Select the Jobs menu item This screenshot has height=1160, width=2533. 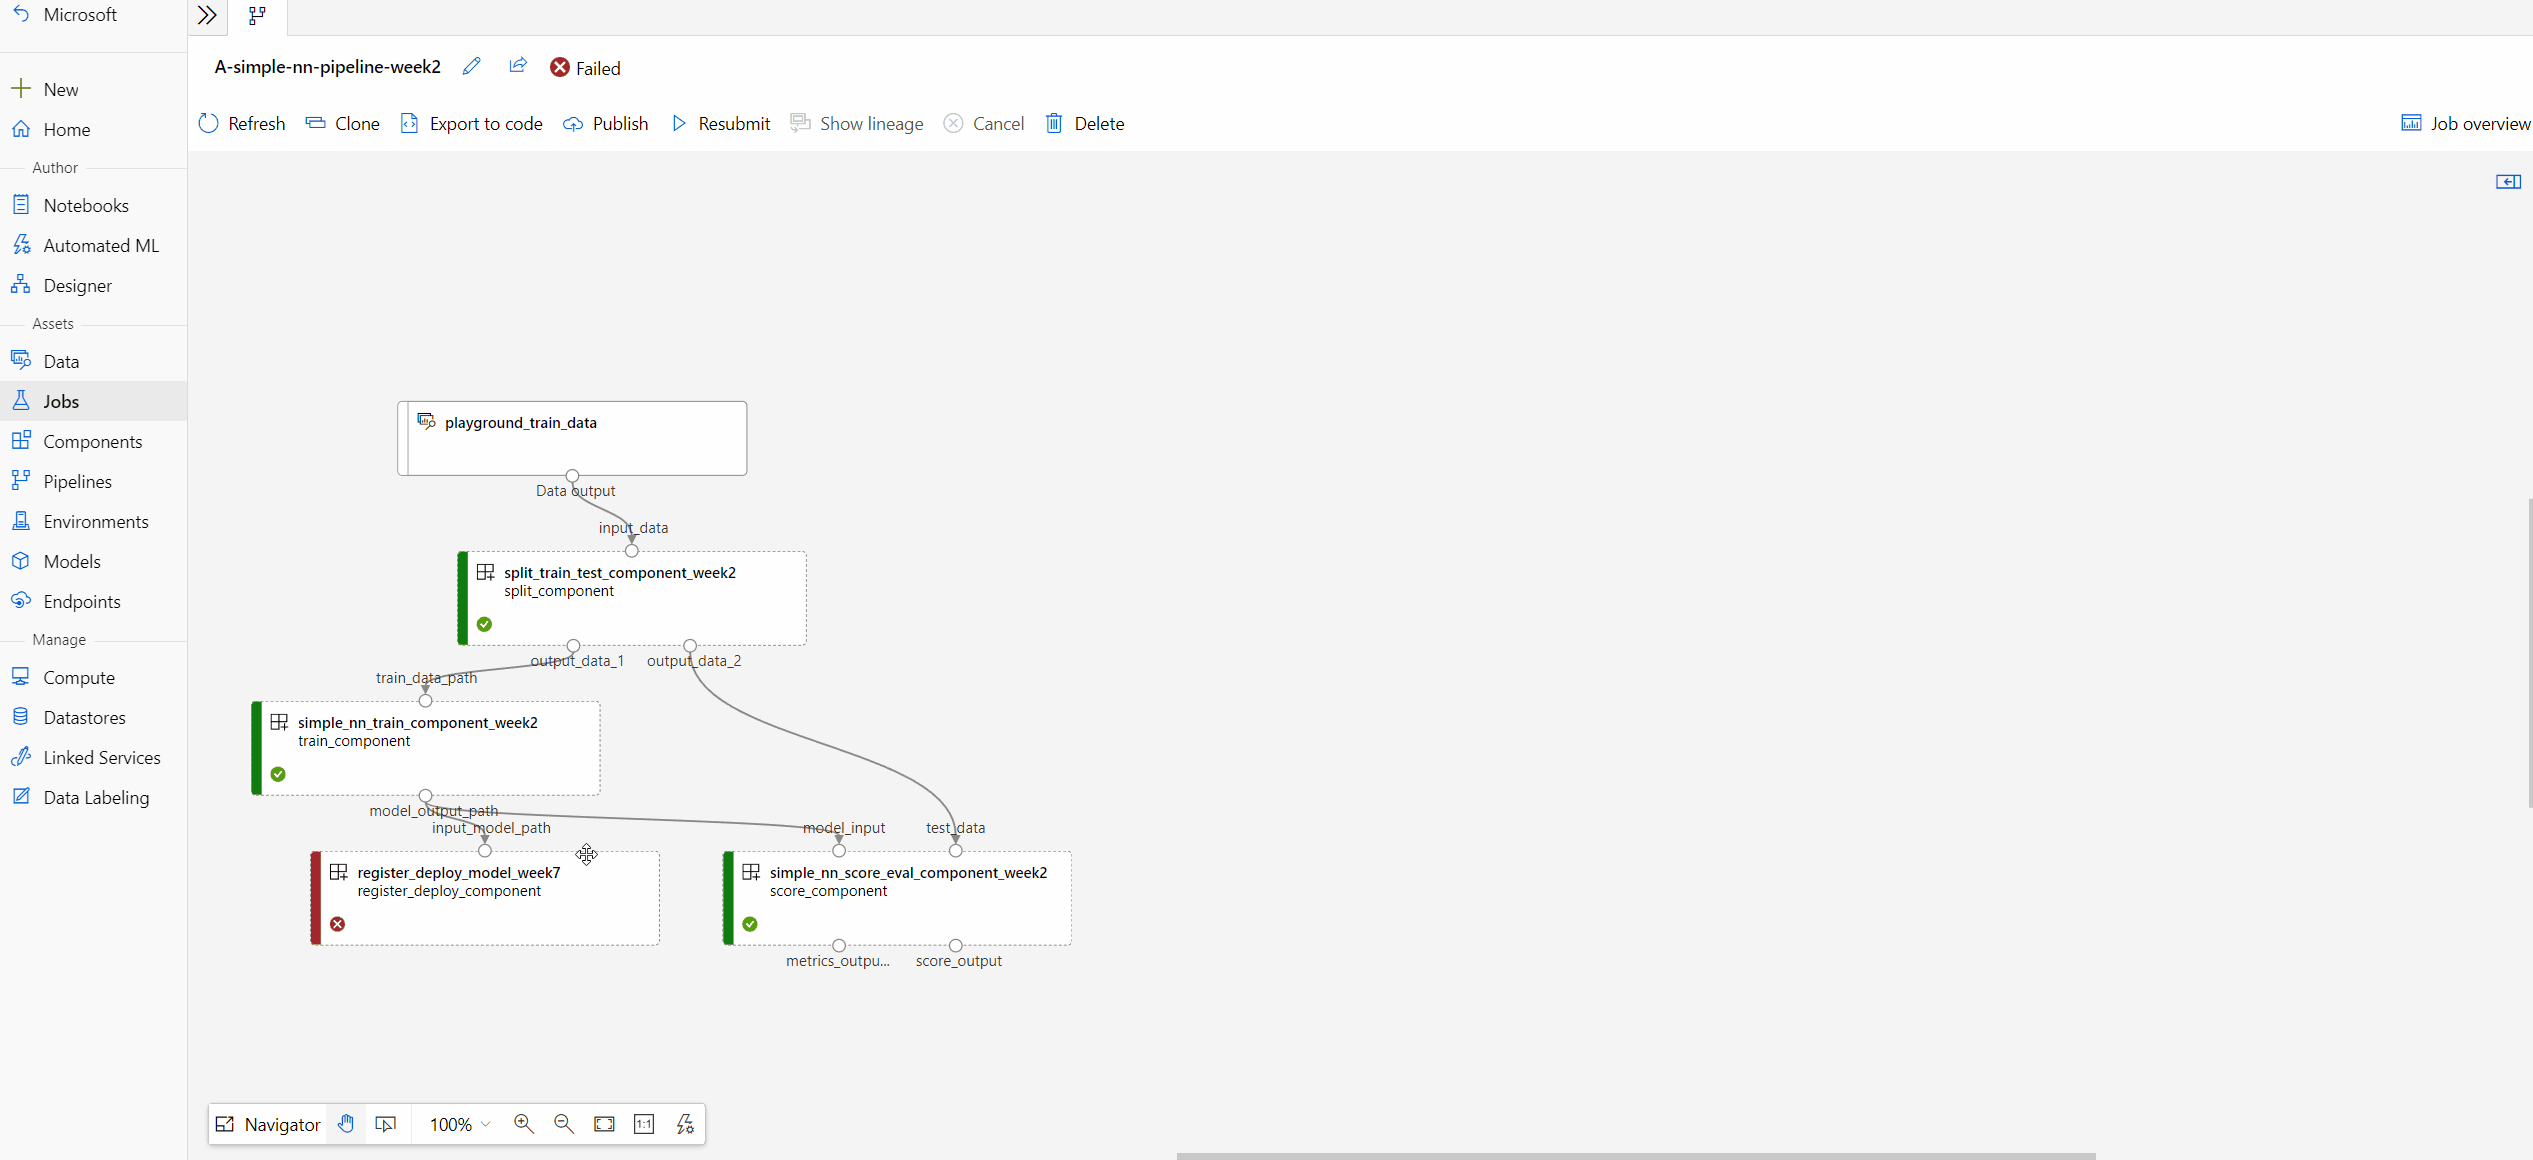tap(60, 401)
